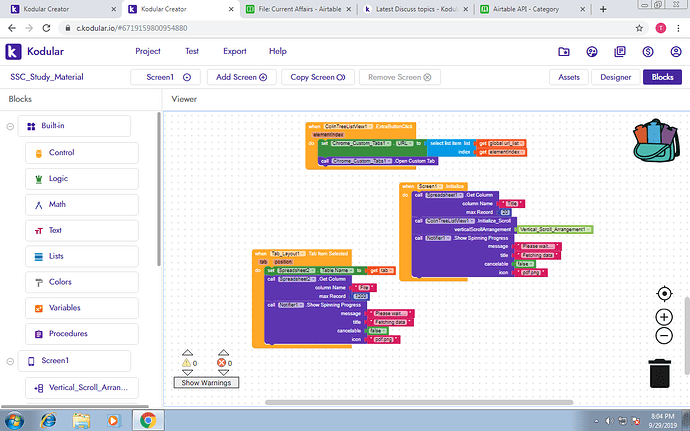This screenshot has height=431, width=690.
Task: Open the Control blocks drawer
Action: point(82,153)
